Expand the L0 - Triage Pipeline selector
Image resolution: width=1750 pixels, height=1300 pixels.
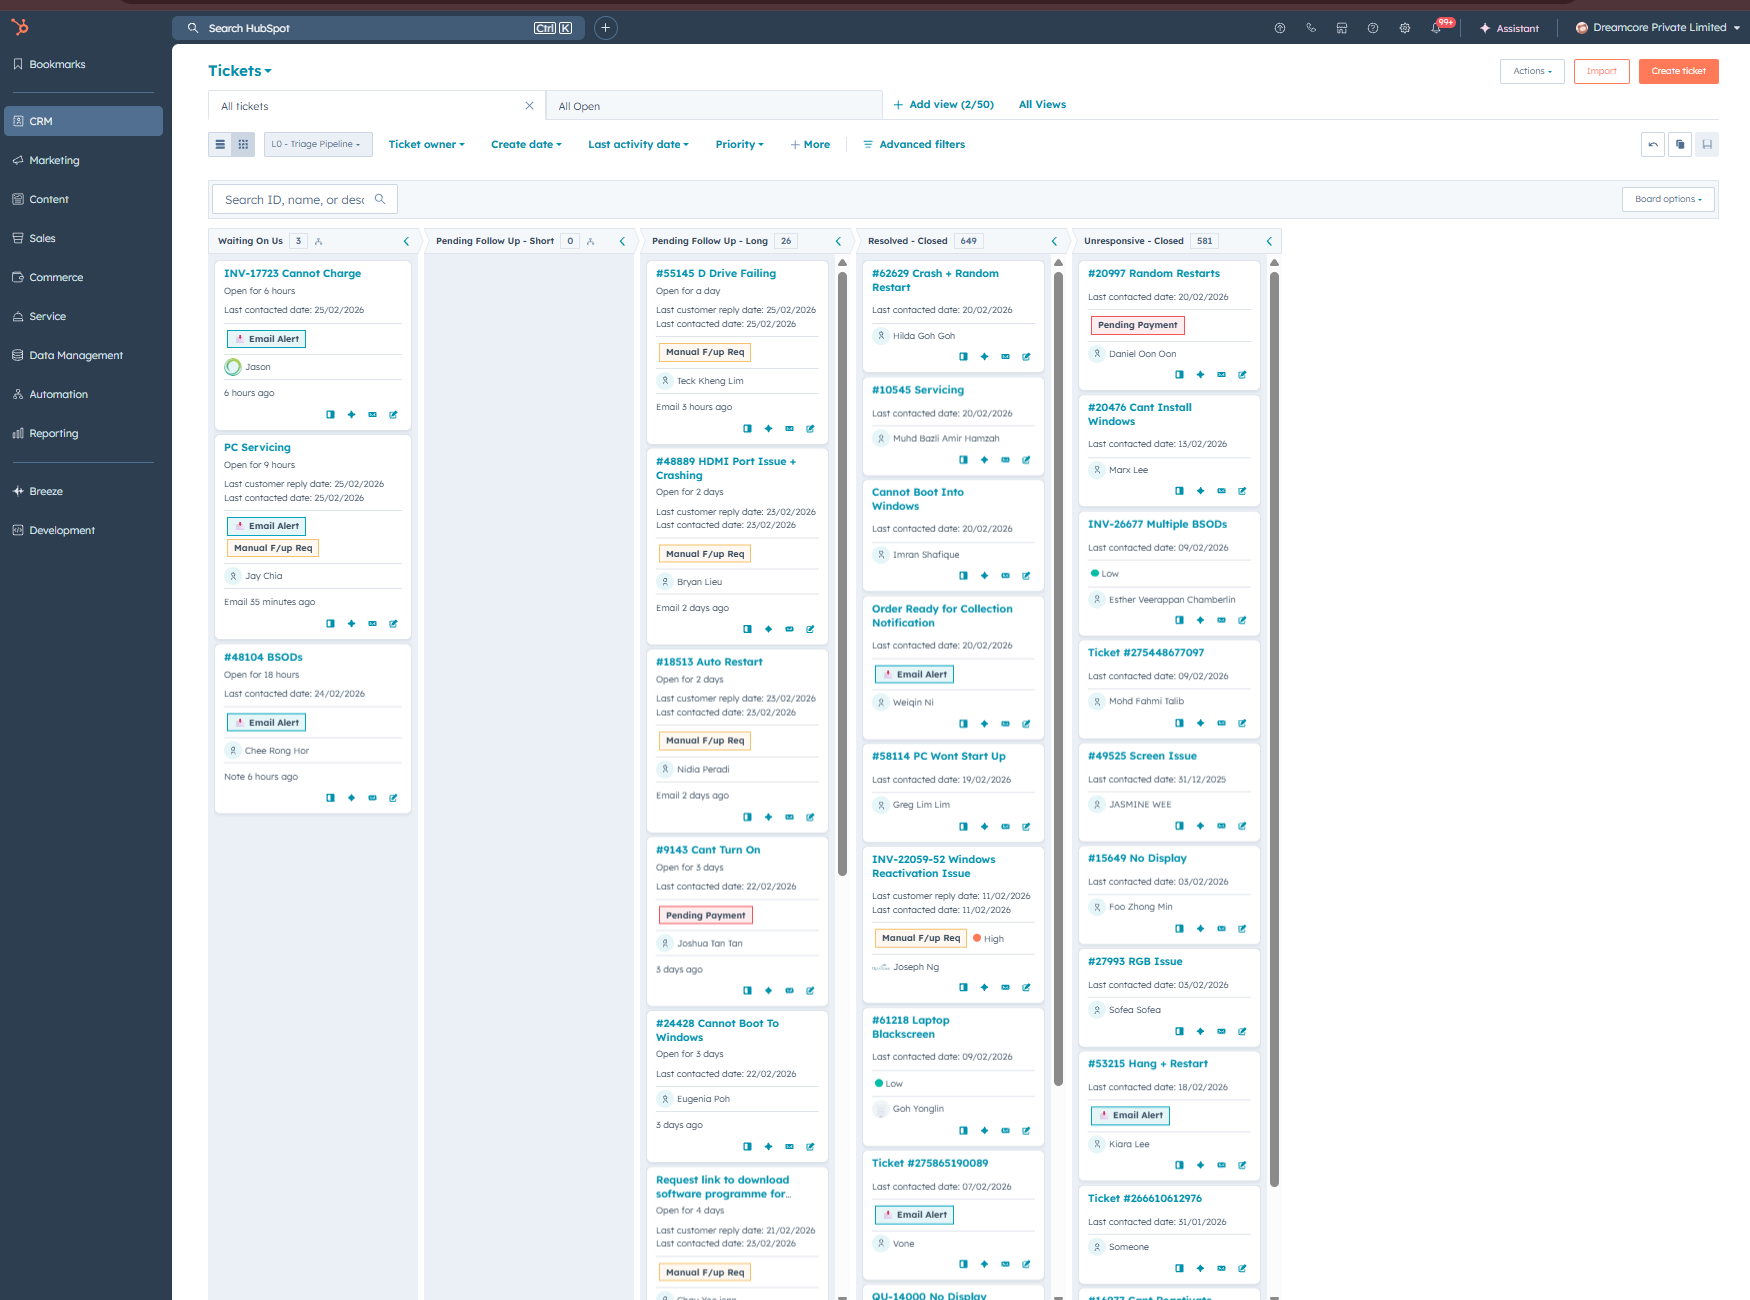tap(318, 145)
